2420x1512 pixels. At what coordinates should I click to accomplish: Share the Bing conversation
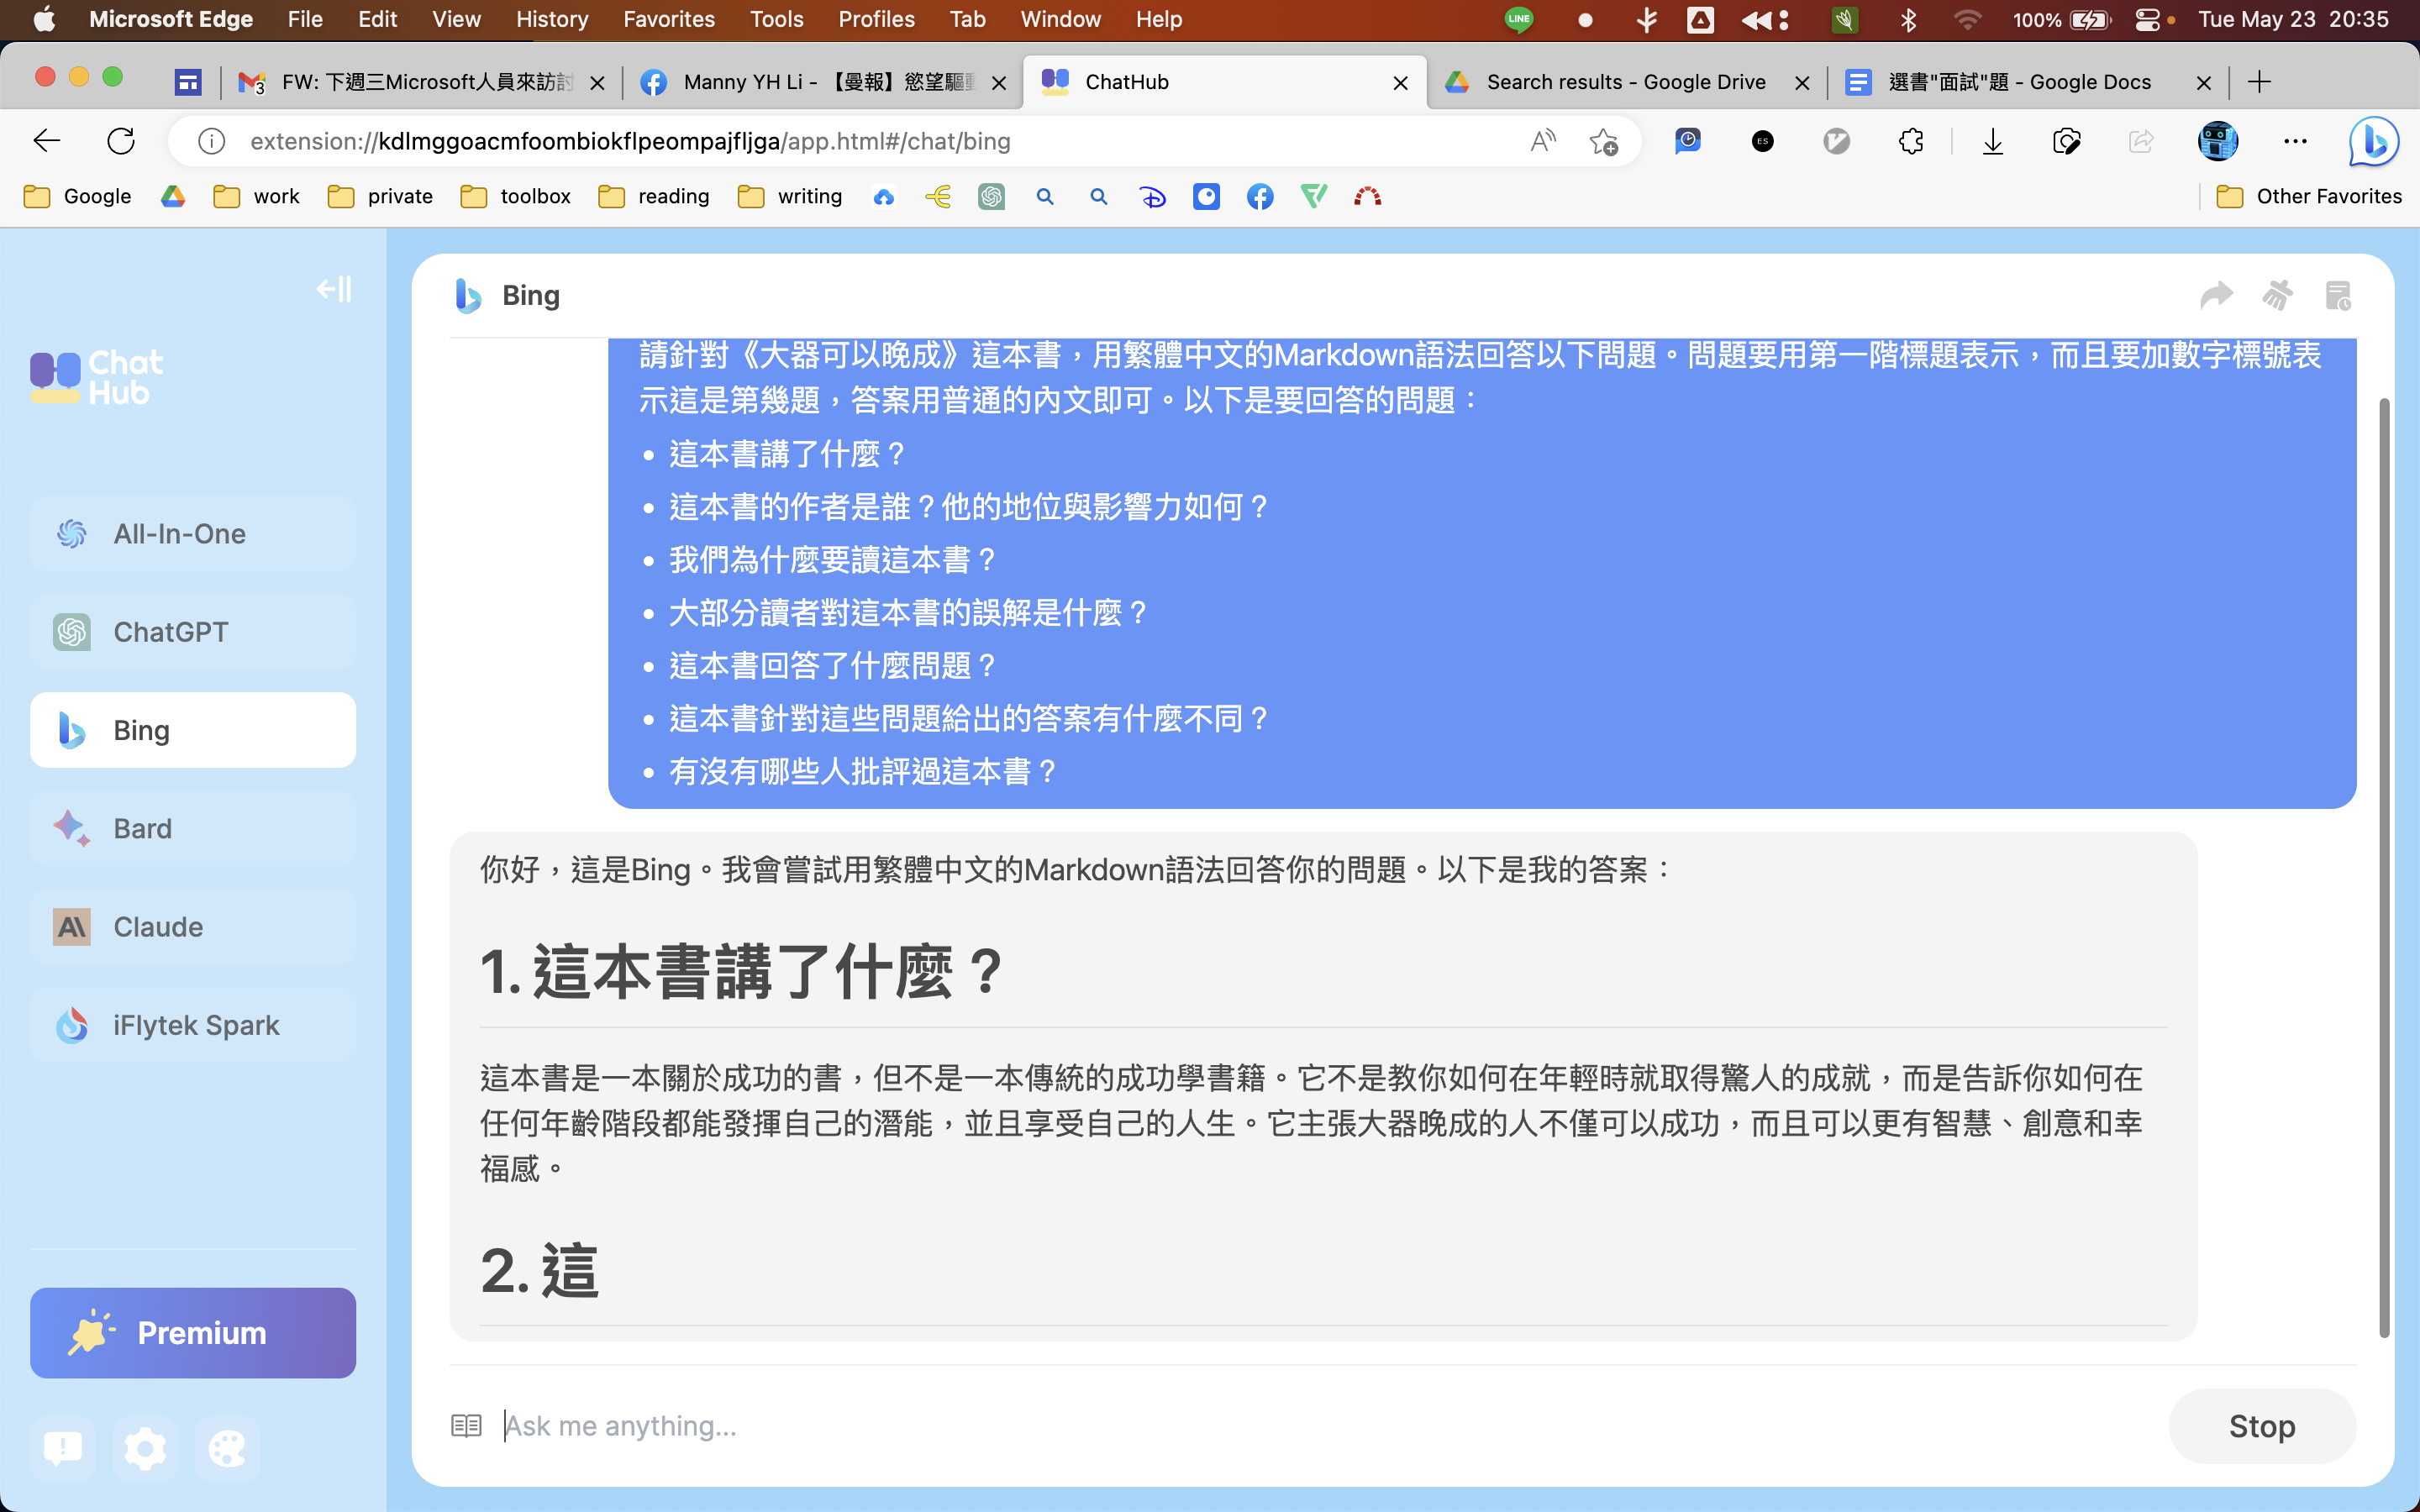click(2218, 295)
